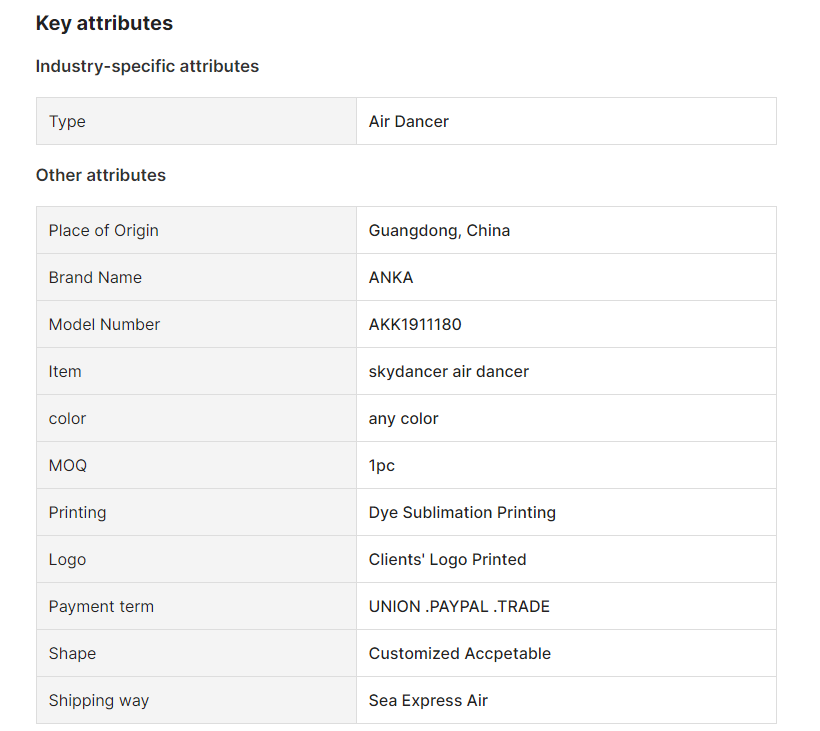Click the AKK1911180 model number
The height and width of the screenshot is (731, 820).
click(415, 325)
